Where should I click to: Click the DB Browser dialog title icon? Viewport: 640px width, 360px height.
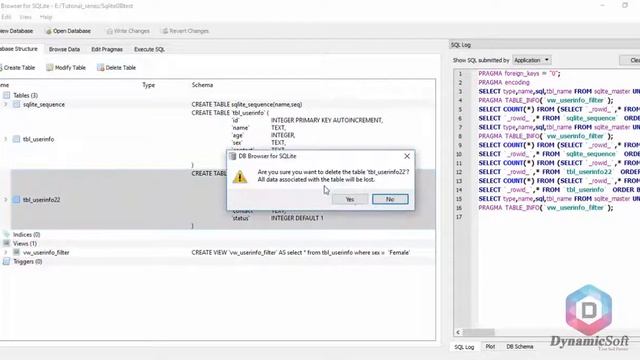click(x=233, y=156)
